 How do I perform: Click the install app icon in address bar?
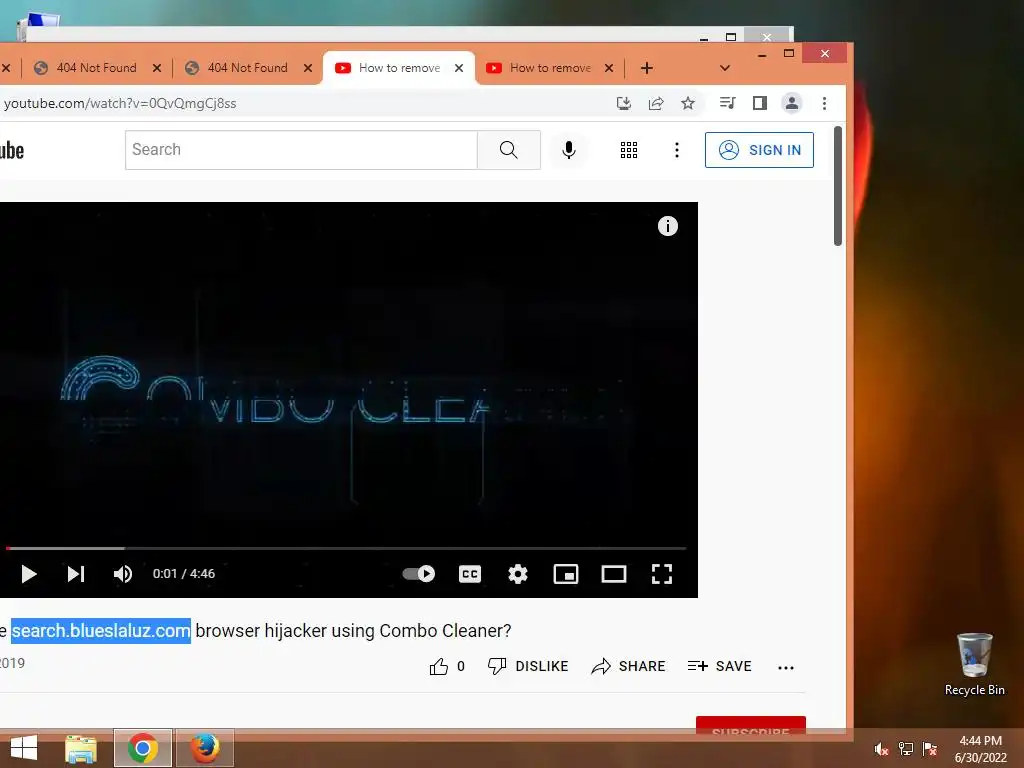pyautogui.click(x=624, y=103)
